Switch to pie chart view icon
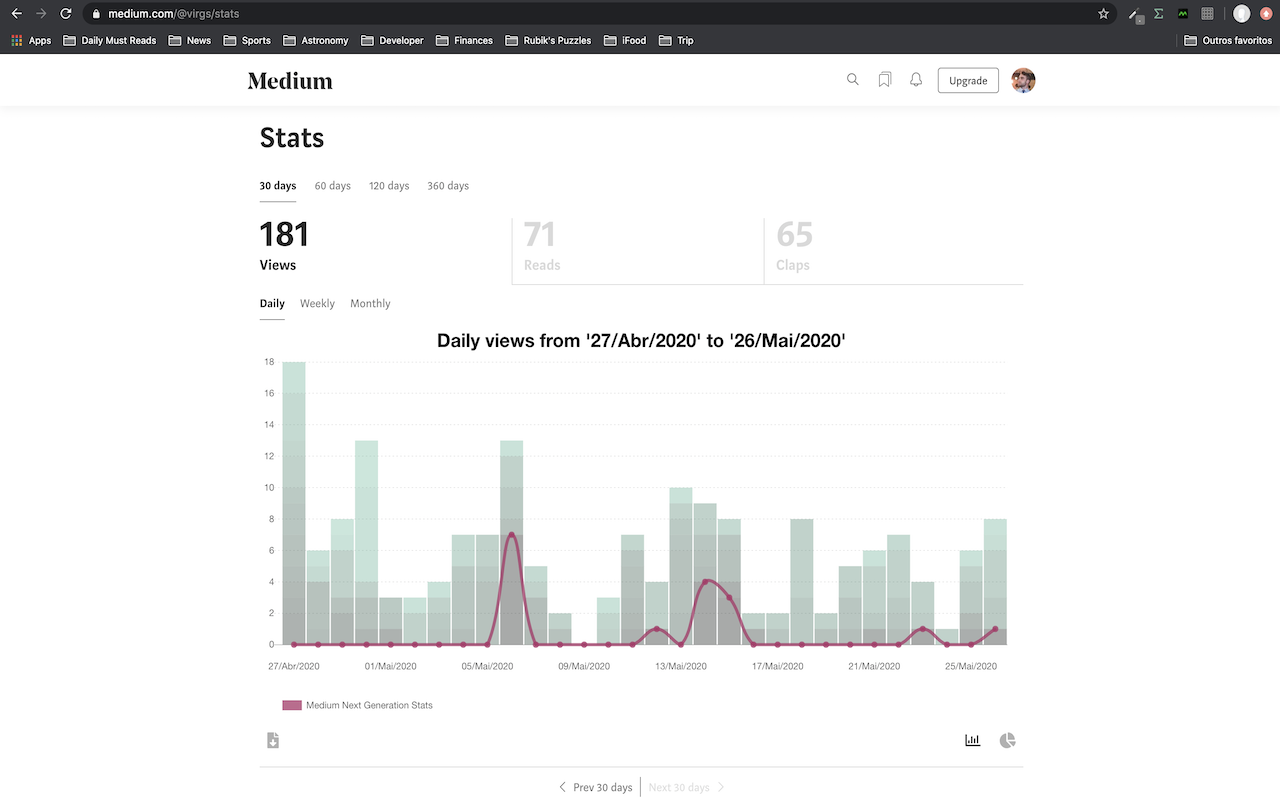Viewport: 1280px width, 800px height. (x=1007, y=740)
